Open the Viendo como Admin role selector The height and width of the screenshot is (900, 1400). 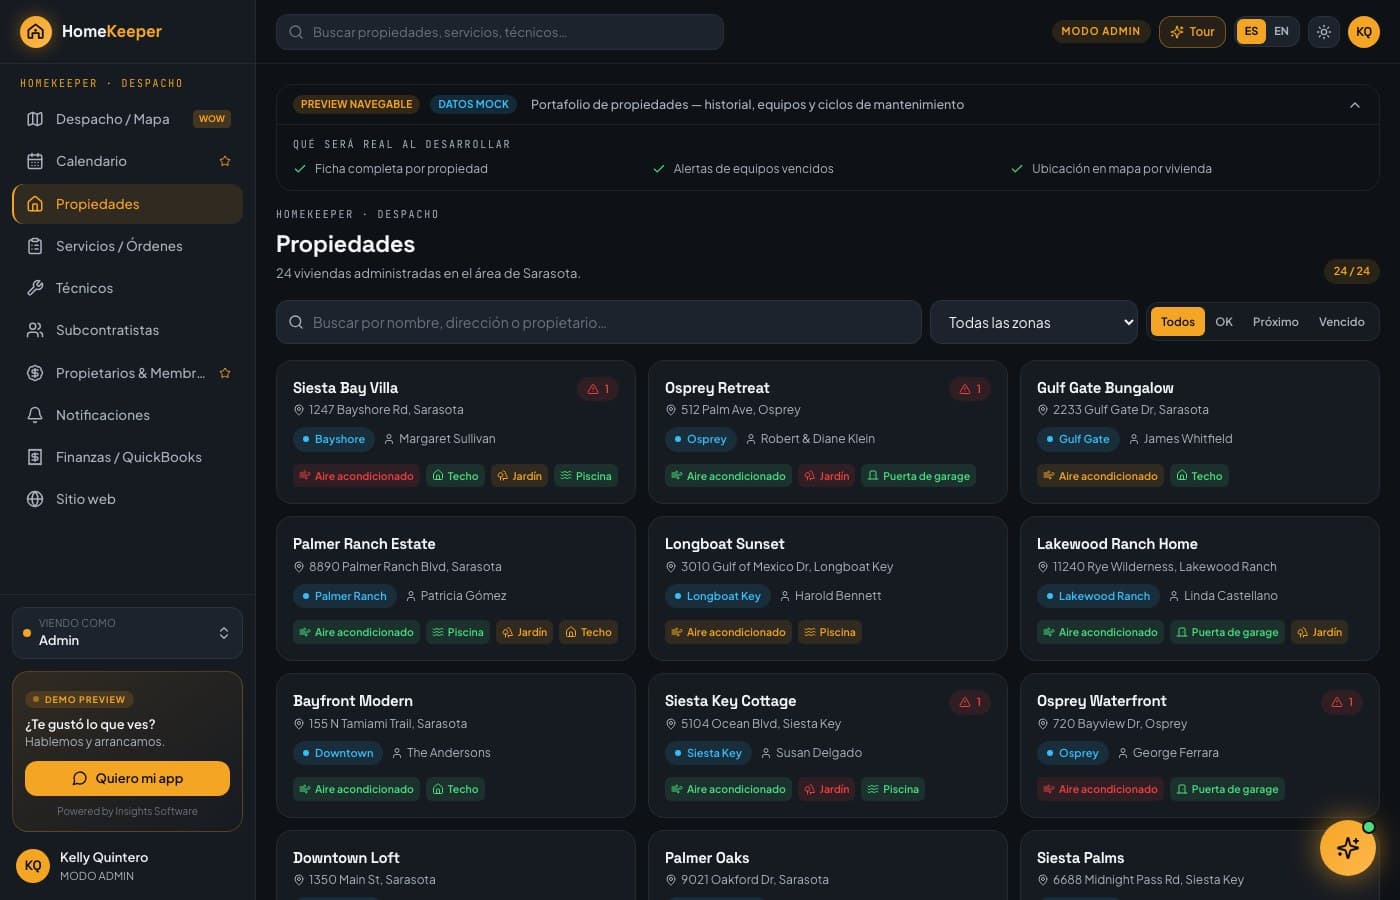coord(127,632)
